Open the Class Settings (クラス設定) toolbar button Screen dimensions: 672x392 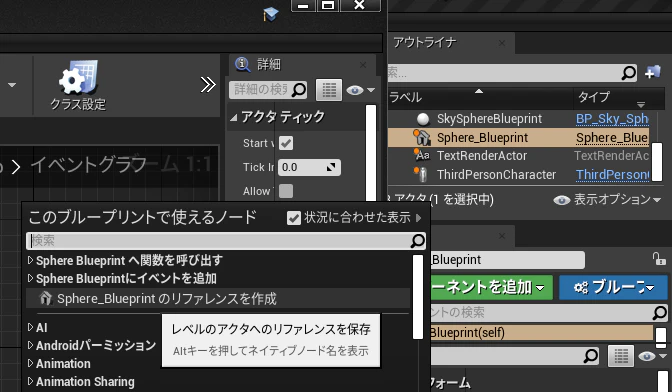[x=78, y=86]
